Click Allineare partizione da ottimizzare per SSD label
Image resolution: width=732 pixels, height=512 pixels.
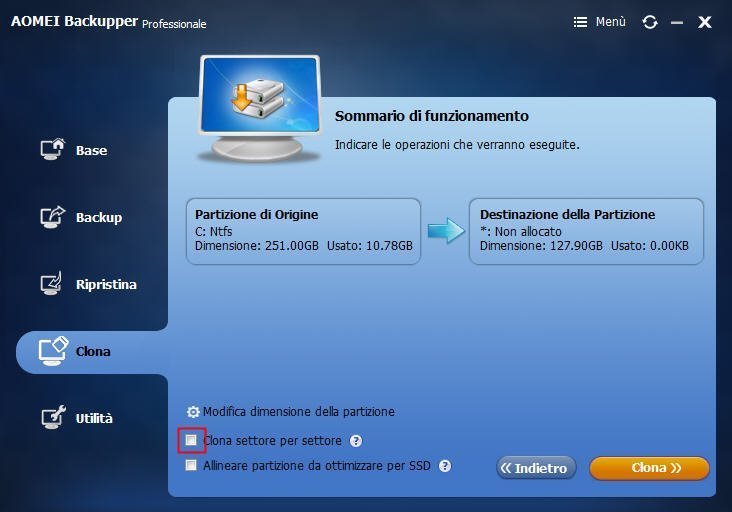pos(317,466)
